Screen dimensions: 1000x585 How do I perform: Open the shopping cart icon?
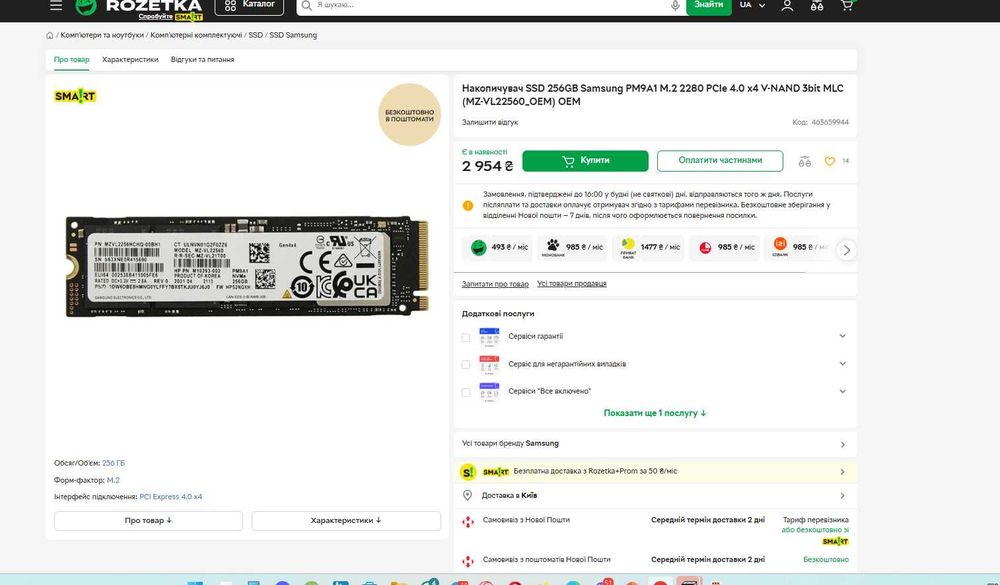pyautogui.click(x=846, y=5)
